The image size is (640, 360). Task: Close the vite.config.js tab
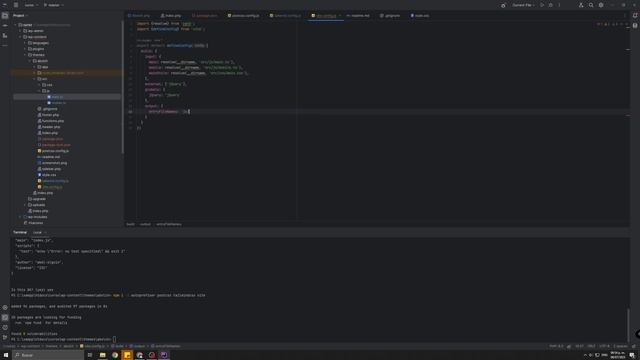(x=340, y=16)
